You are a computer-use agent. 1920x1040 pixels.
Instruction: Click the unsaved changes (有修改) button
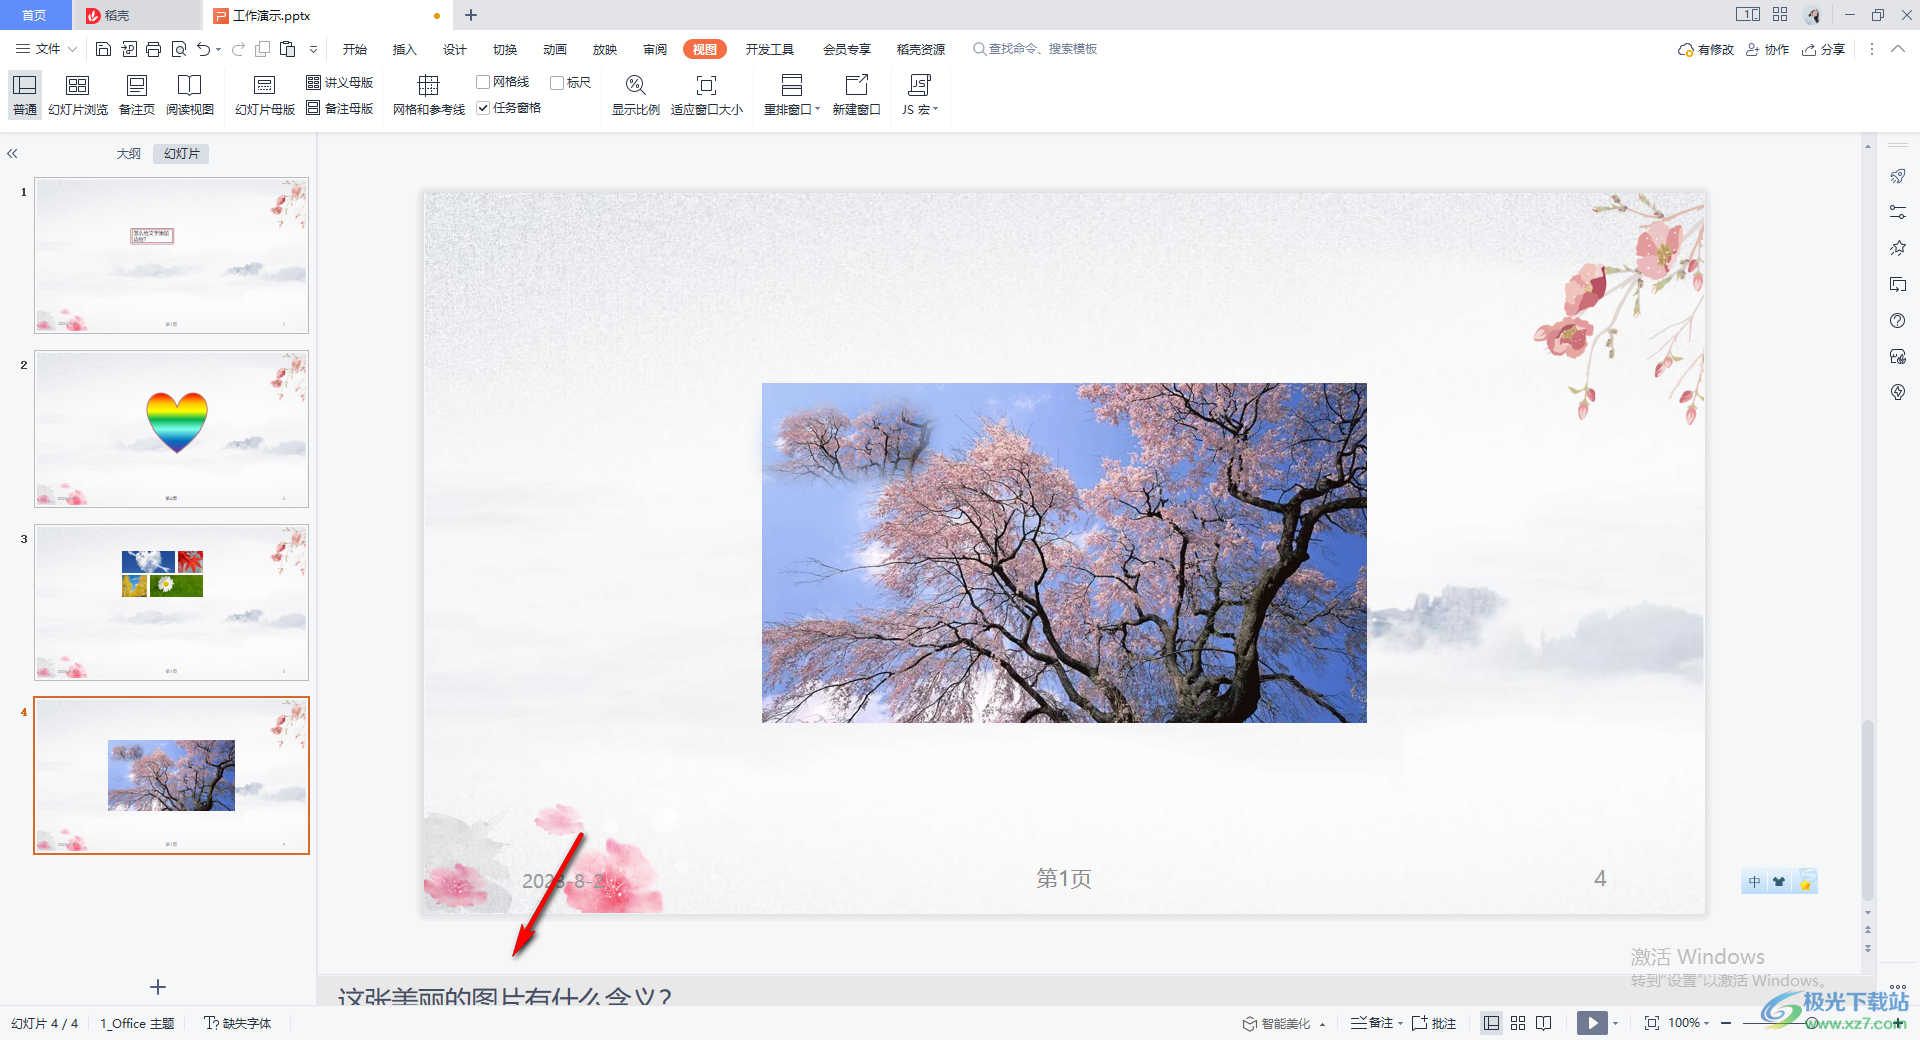point(1706,49)
